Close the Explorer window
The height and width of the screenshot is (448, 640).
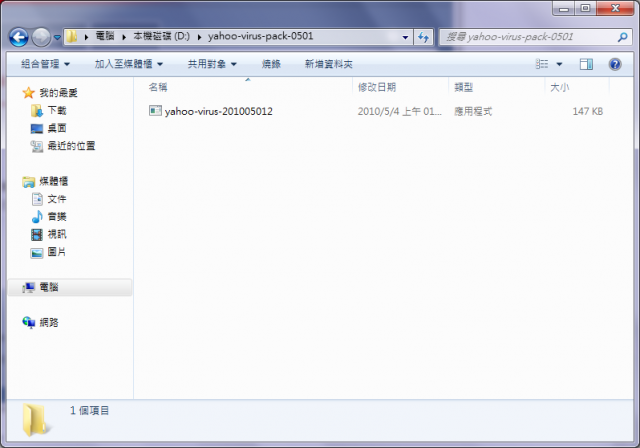(x=615, y=9)
